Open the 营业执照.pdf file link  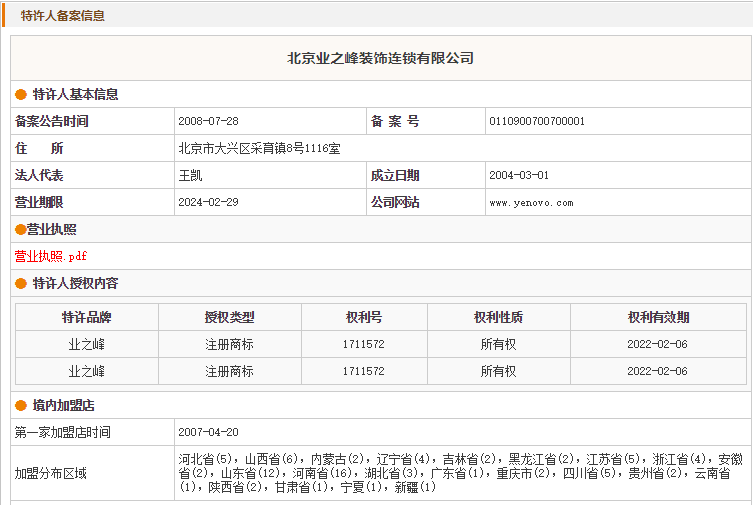pos(51,256)
